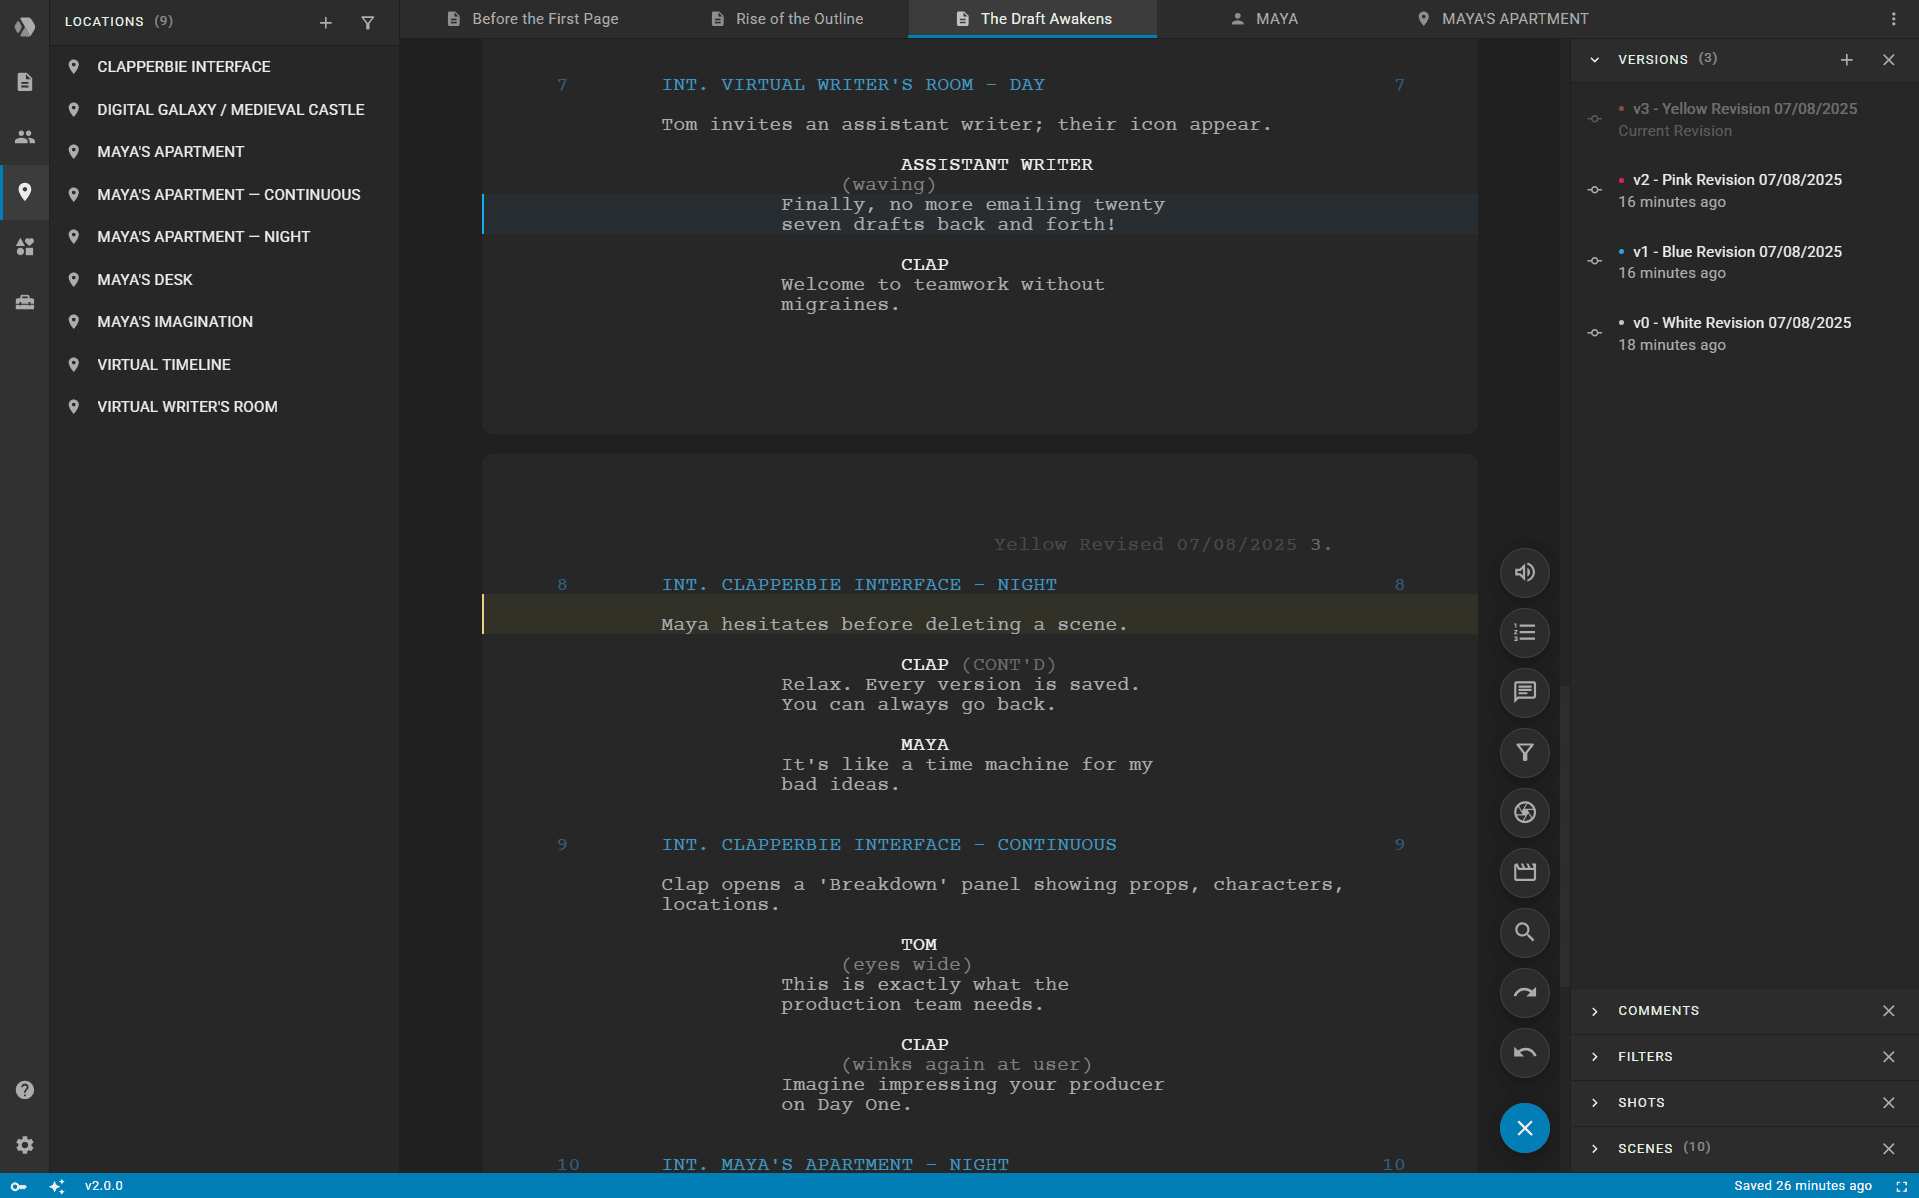Expand the Shots section

(x=1595, y=1103)
